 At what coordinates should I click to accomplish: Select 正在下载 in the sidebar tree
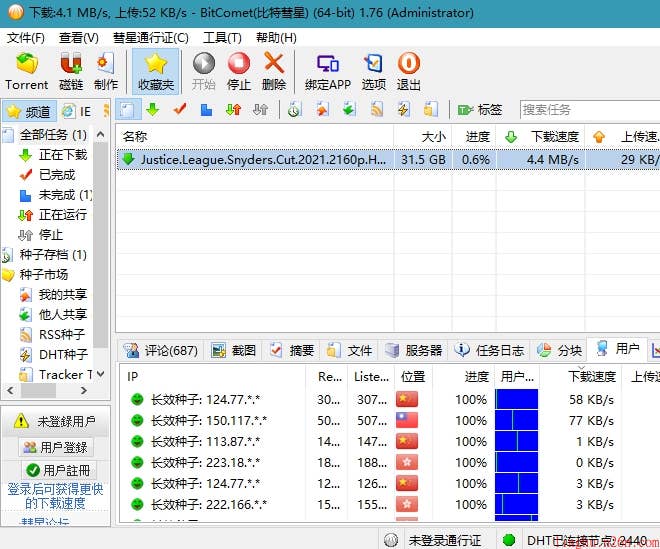[62, 155]
